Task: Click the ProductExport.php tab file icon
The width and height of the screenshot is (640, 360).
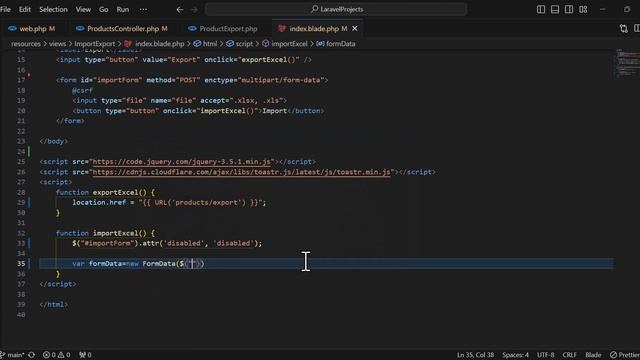Action: pyautogui.click(x=192, y=29)
